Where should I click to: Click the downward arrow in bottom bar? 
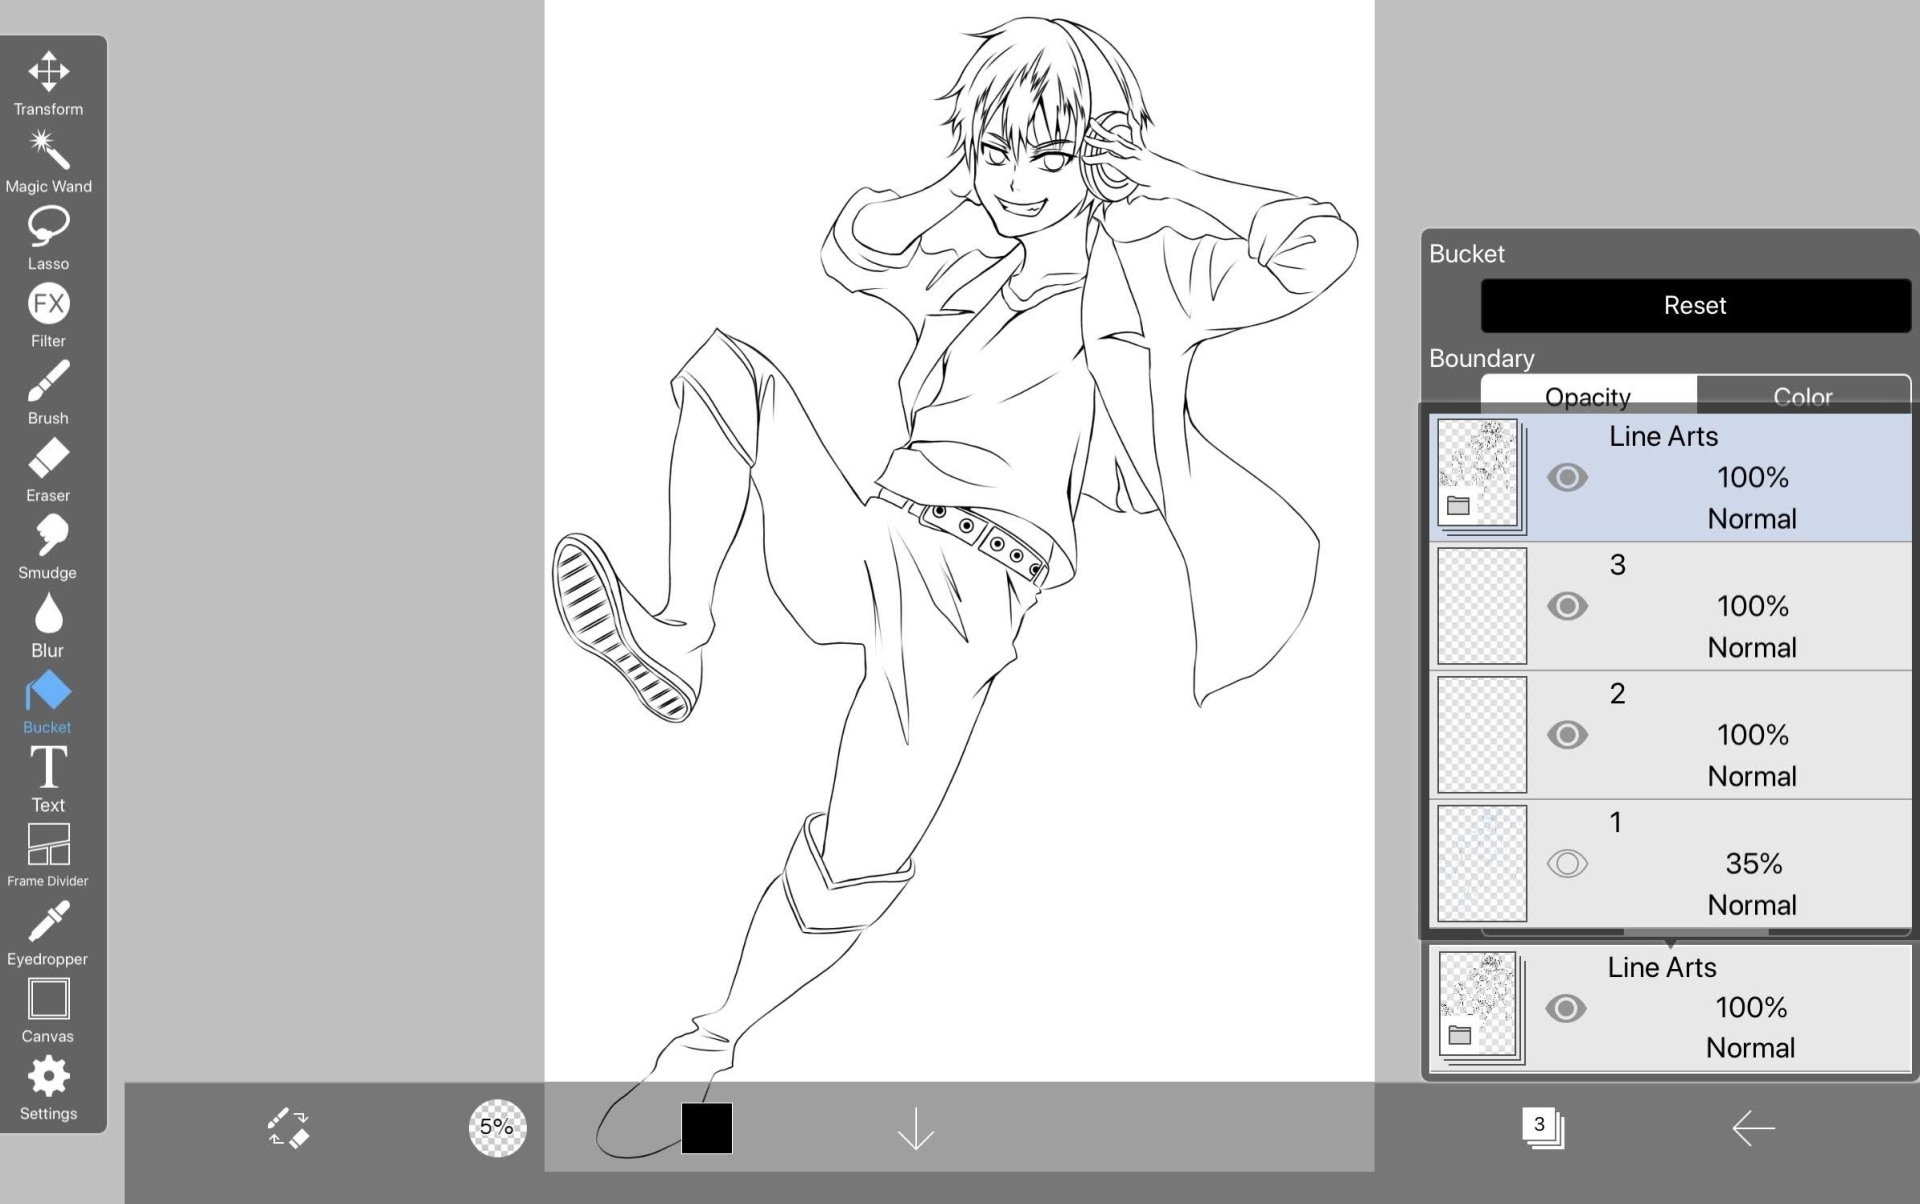915,1128
